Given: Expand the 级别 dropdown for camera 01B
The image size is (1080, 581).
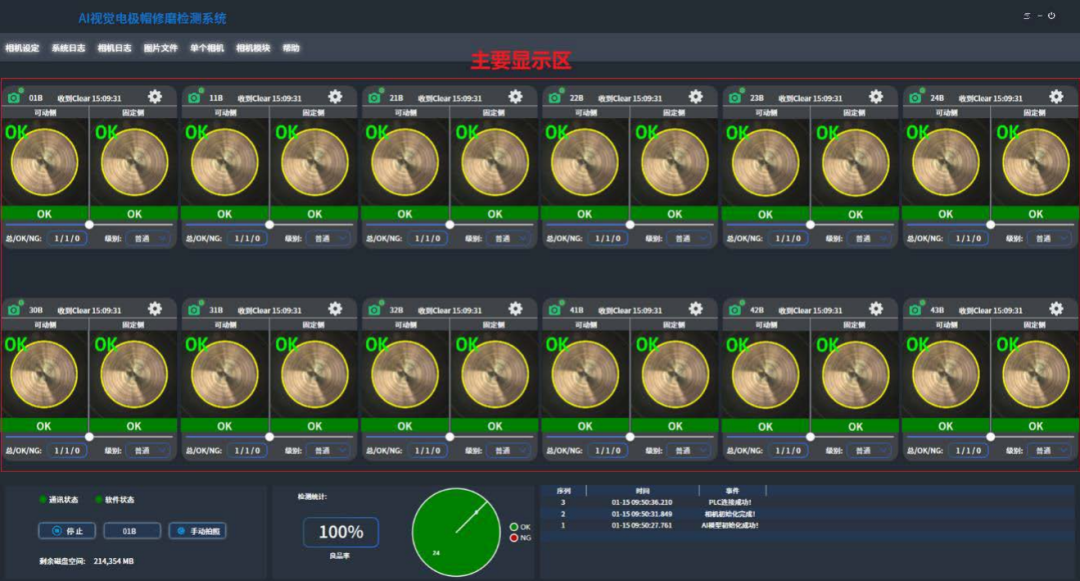Looking at the screenshot, I should click(149, 239).
